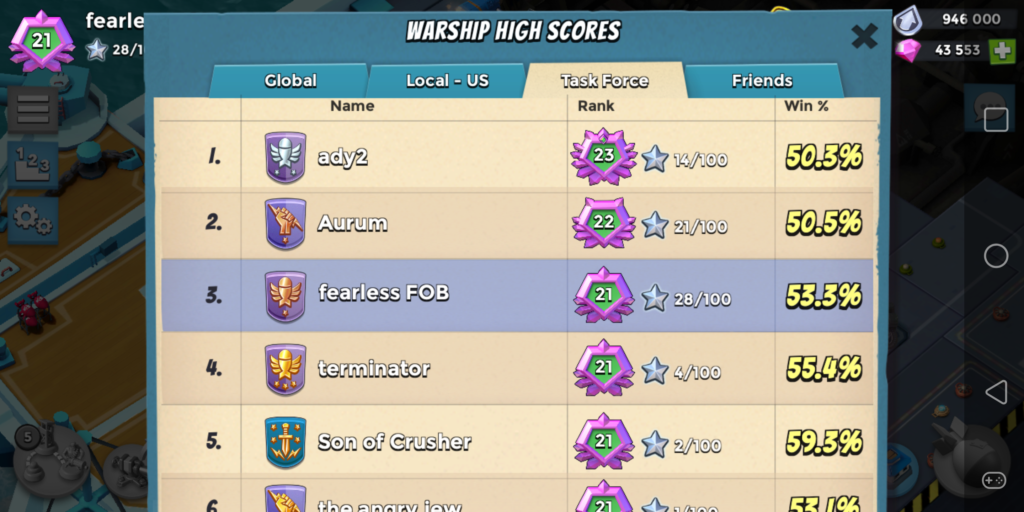Switch to the Local - US tab

coord(447,81)
